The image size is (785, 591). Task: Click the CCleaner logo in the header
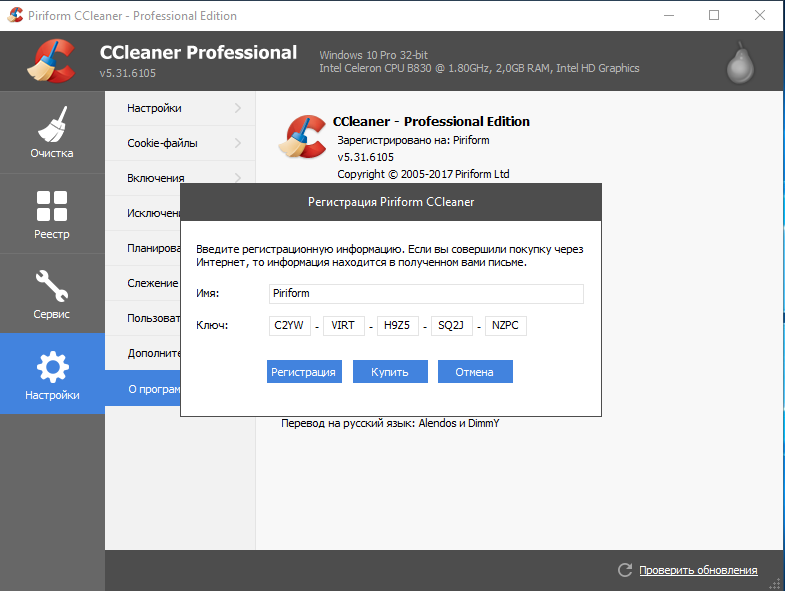(x=50, y=62)
